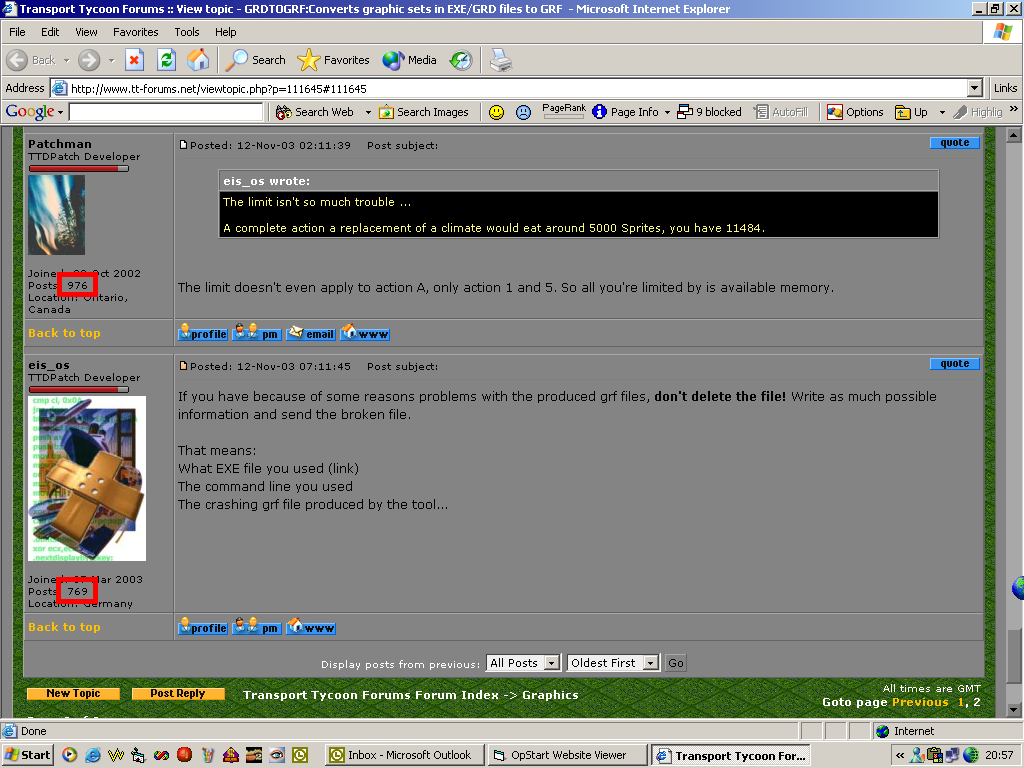
Task: Click eis_os's pm button
Action: pyautogui.click(x=257, y=628)
